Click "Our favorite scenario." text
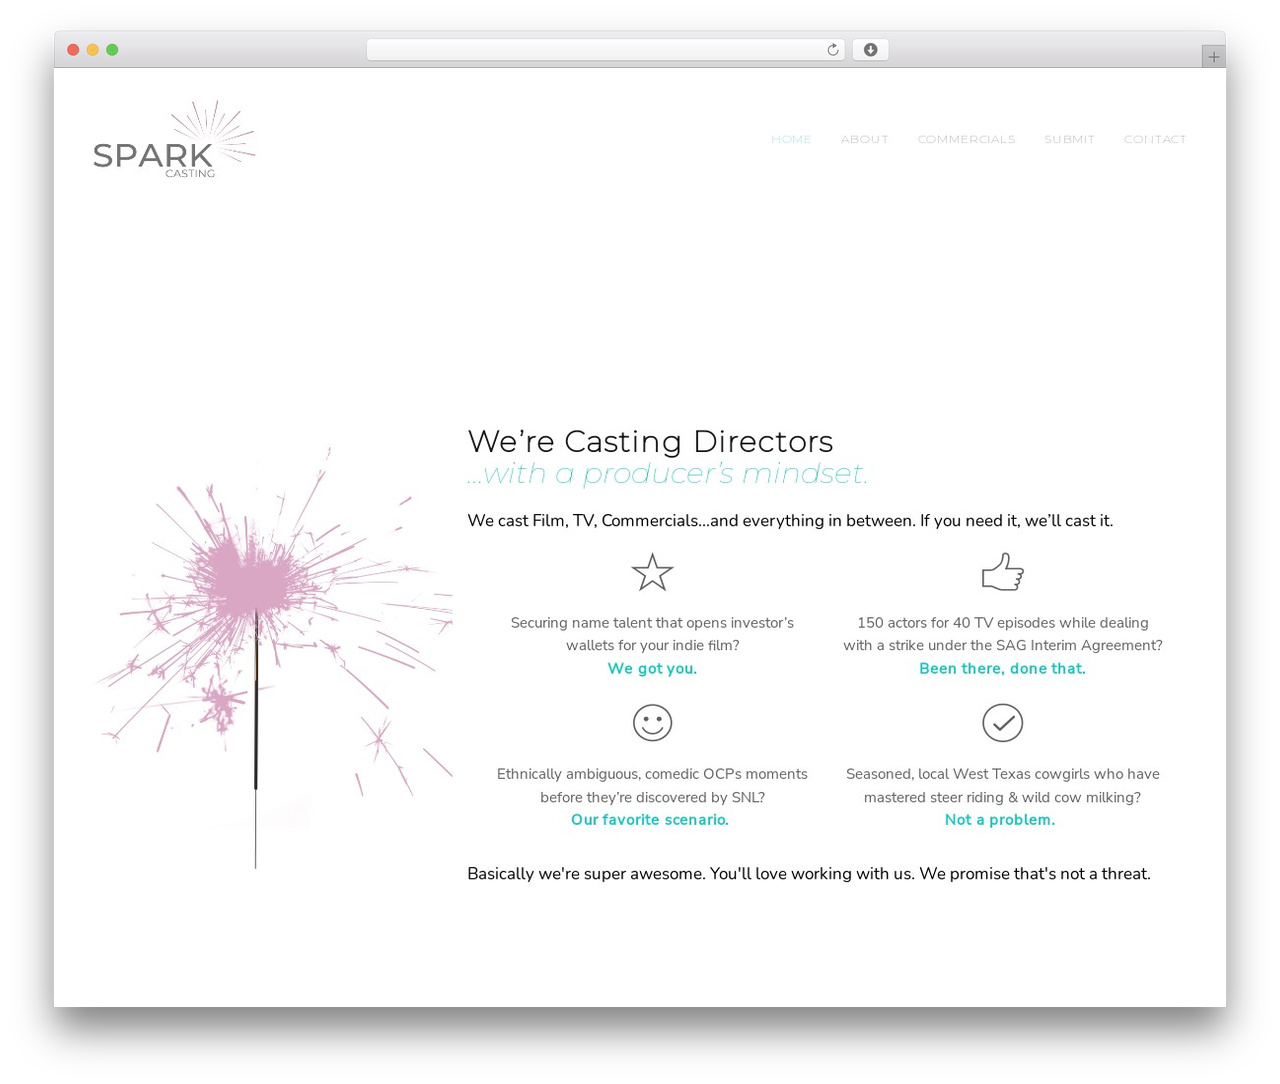Screen dimensions: 1280x1084 (x=650, y=819)
